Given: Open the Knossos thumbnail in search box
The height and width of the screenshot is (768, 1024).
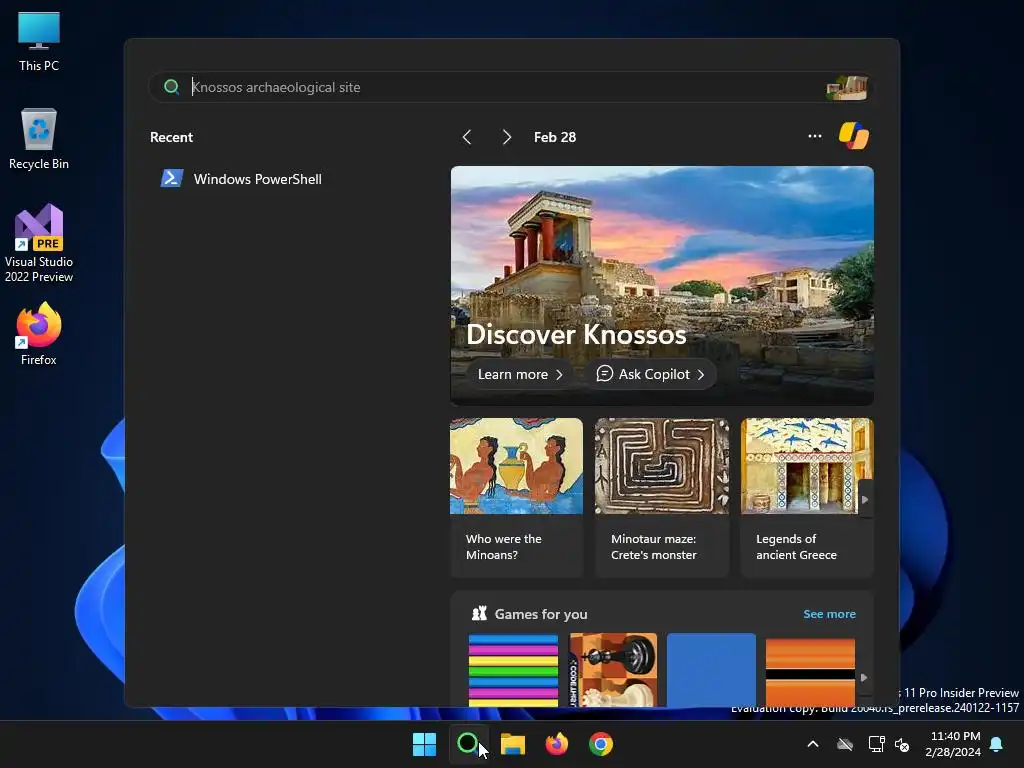Looking at the screenshot, I should pos(847,87).
